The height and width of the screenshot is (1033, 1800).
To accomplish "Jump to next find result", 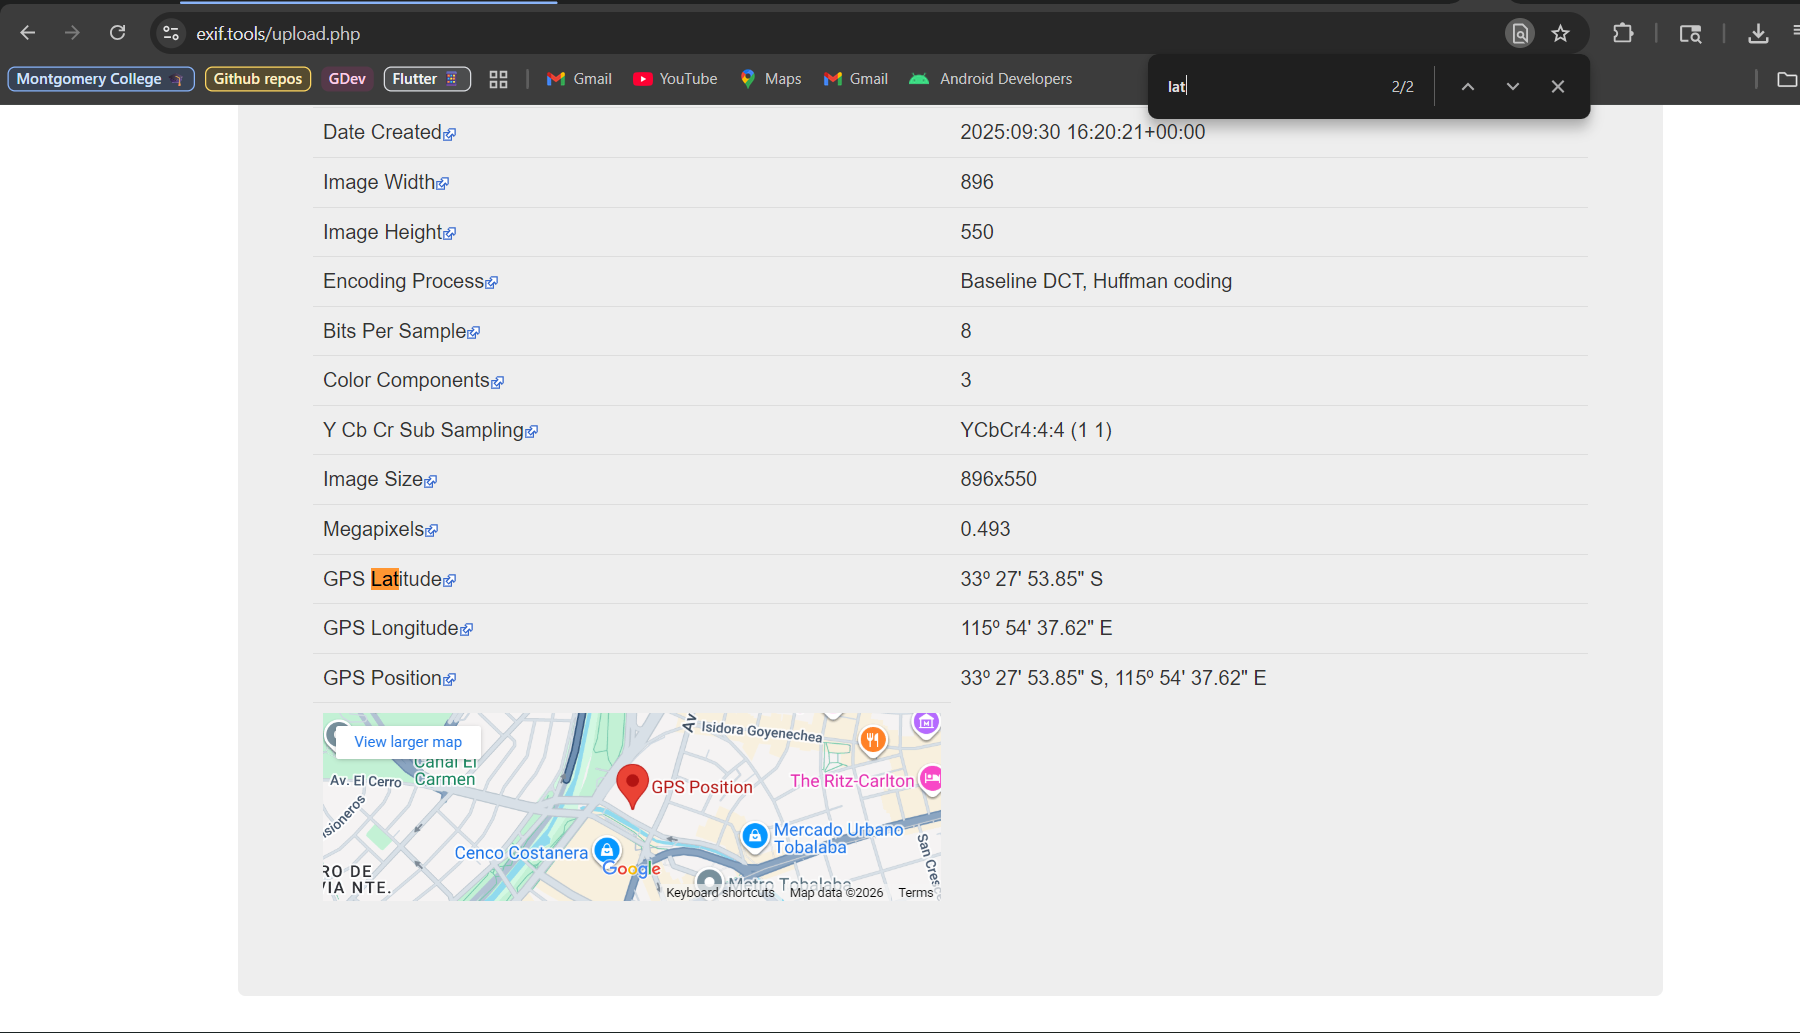I will [x=1512, y=86].
